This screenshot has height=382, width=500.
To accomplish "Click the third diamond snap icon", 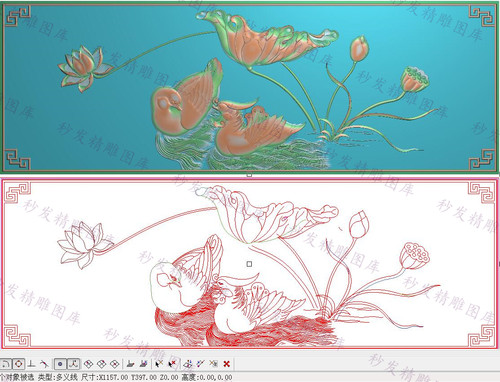I will pos(114,364).
